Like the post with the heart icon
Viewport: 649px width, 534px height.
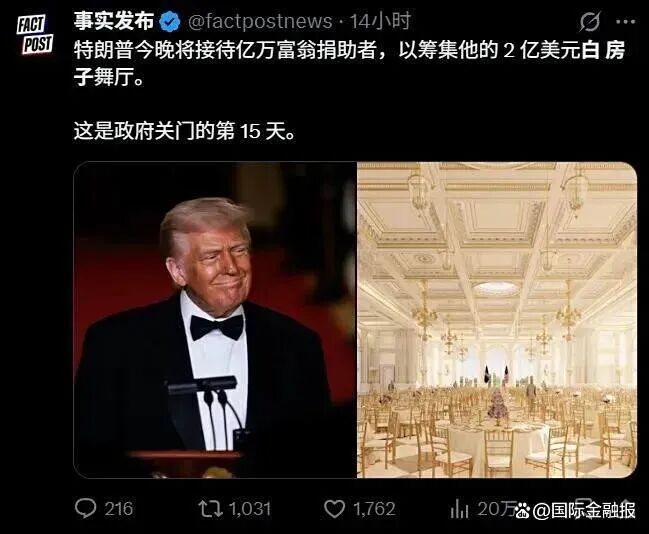click(334, 509)
